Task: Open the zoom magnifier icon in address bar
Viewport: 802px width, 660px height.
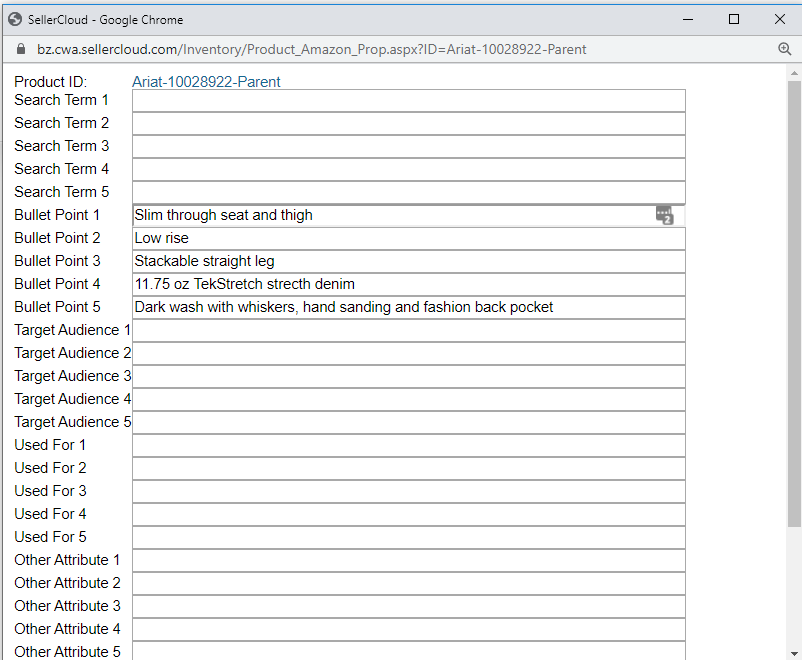Action: pos(785,49)
